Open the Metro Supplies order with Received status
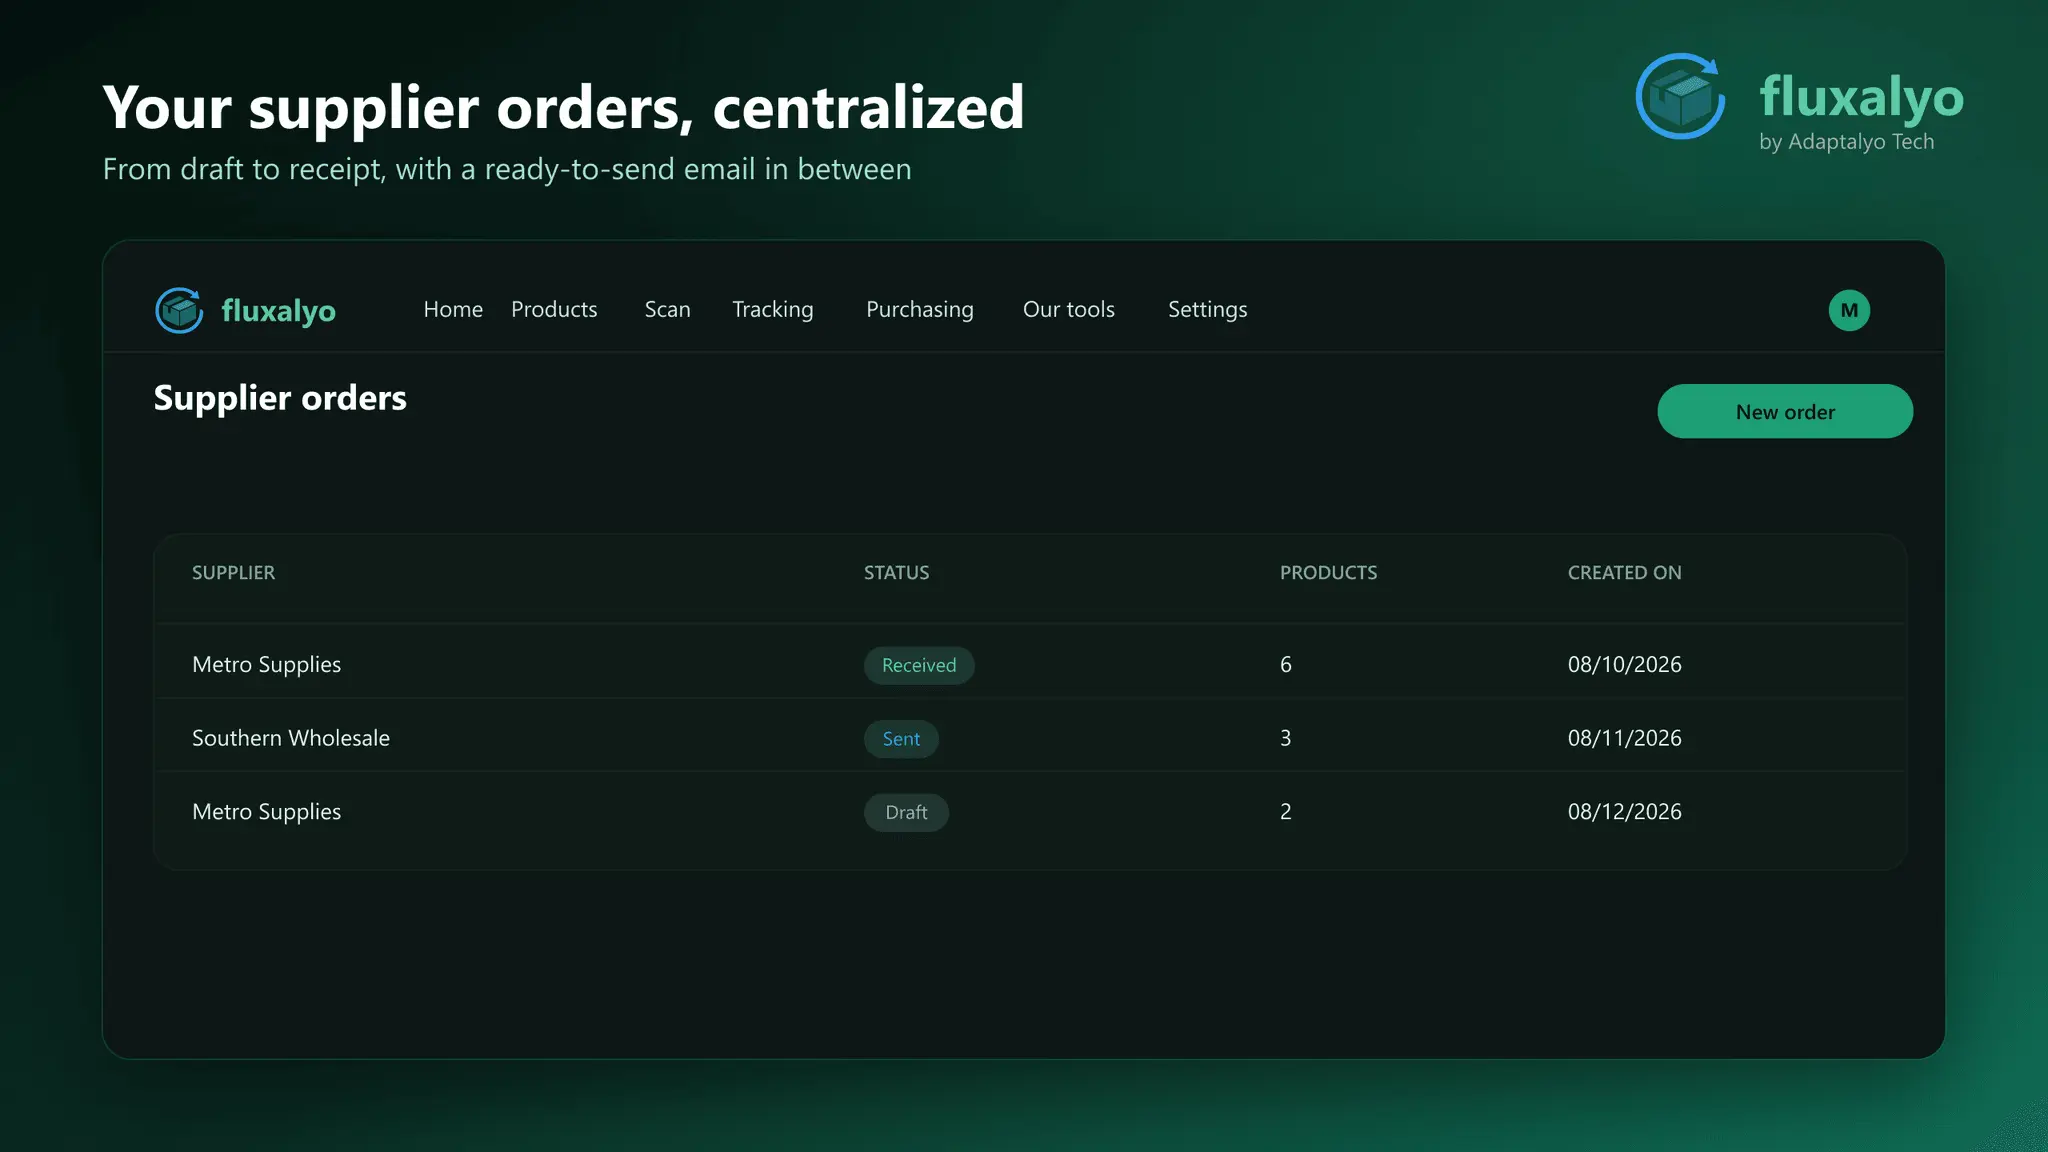Viewport: 2048px width, 1152px height. click(x=1030, y=664)
